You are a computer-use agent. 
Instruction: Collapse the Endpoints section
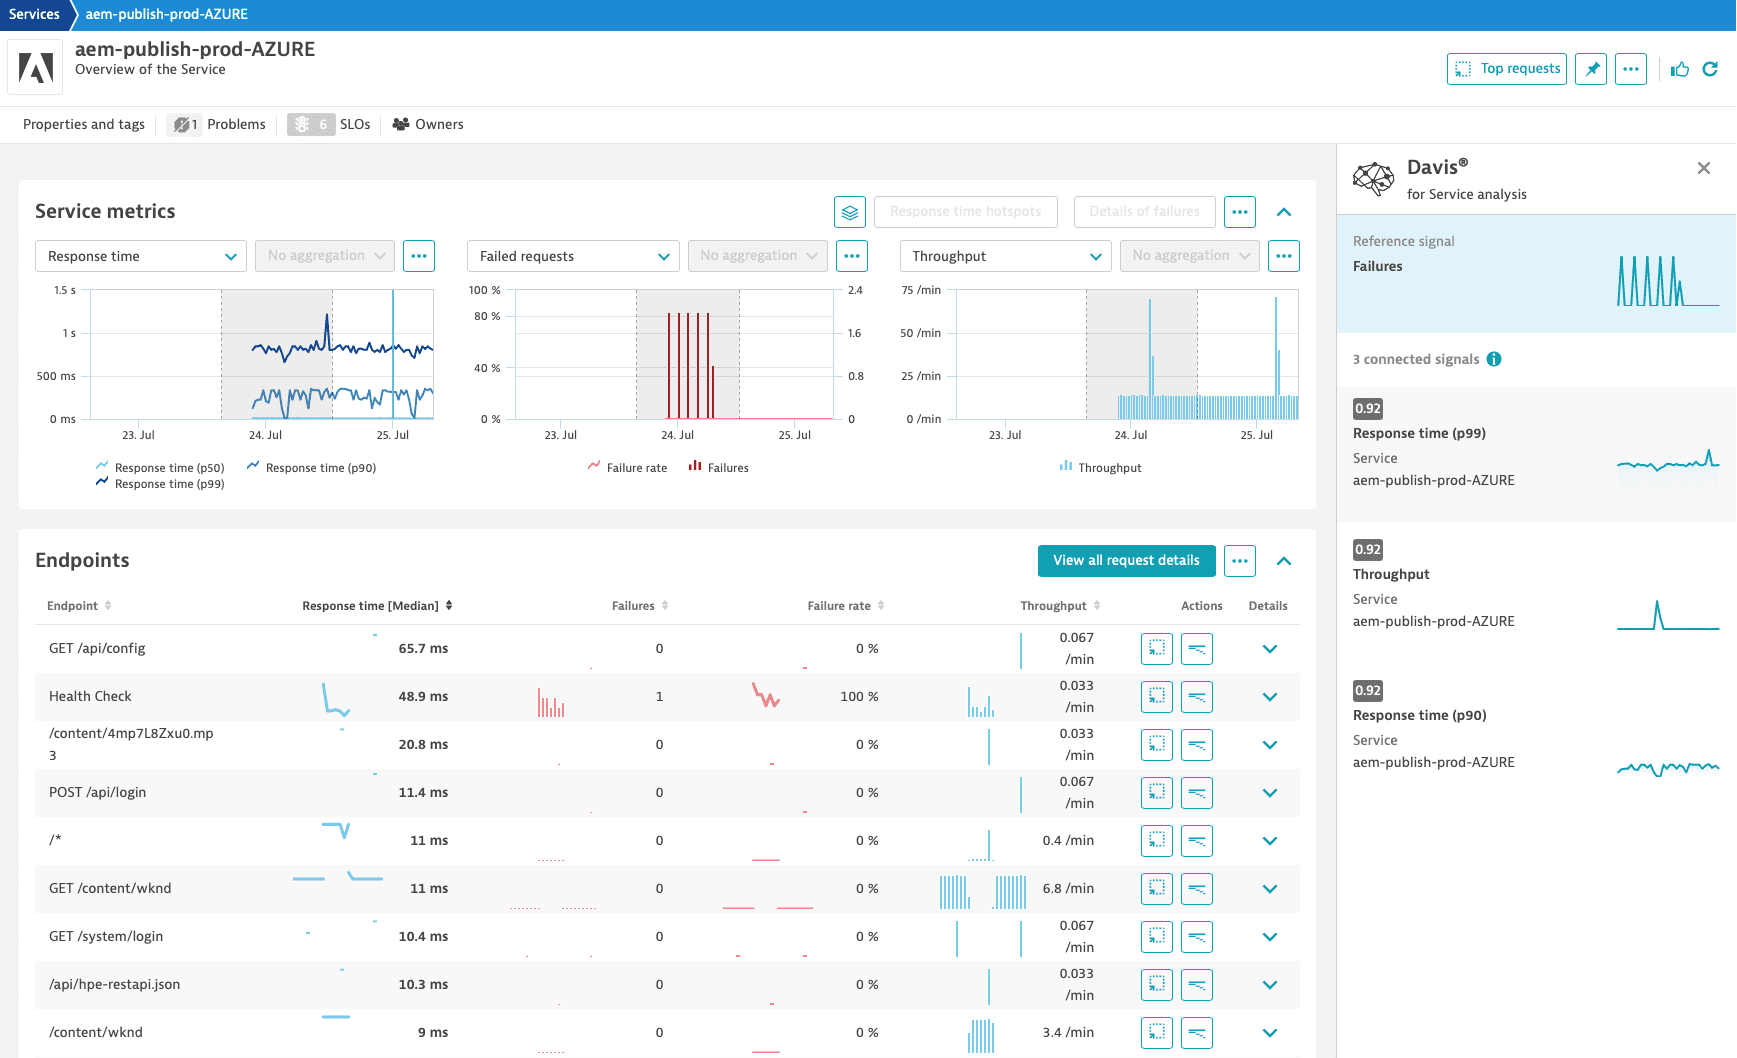(x=1284, y=561)
